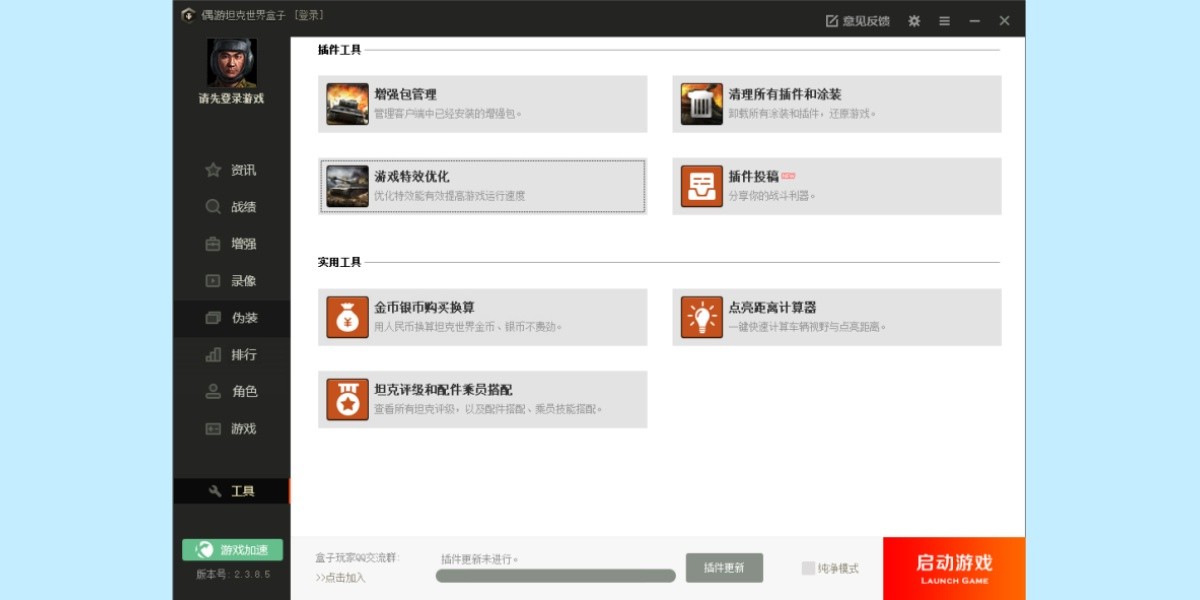The width and height of the screenshot is (1200, 600).
Task: Click the medal icon for 坦克评级和配件乘员搭配
Action: [x=347, y=399]
